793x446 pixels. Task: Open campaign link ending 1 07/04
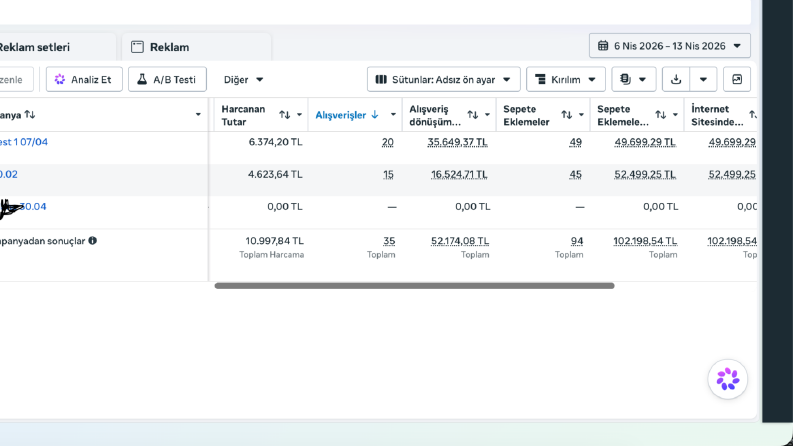(x=24, y=142)
